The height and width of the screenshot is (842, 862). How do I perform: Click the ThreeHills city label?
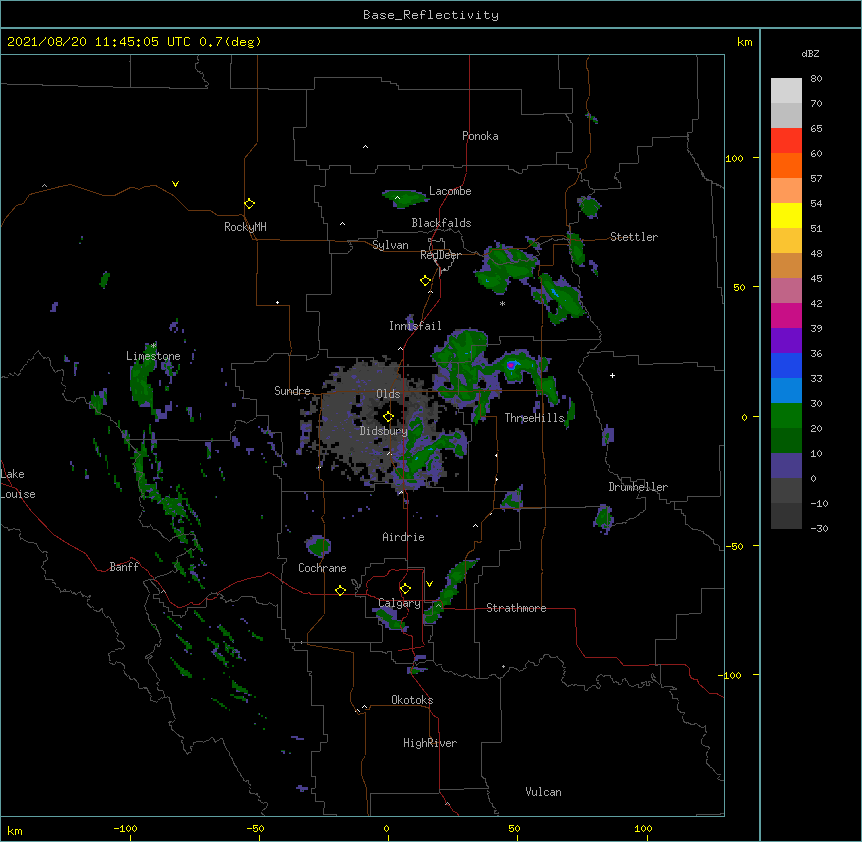[534, 418]
